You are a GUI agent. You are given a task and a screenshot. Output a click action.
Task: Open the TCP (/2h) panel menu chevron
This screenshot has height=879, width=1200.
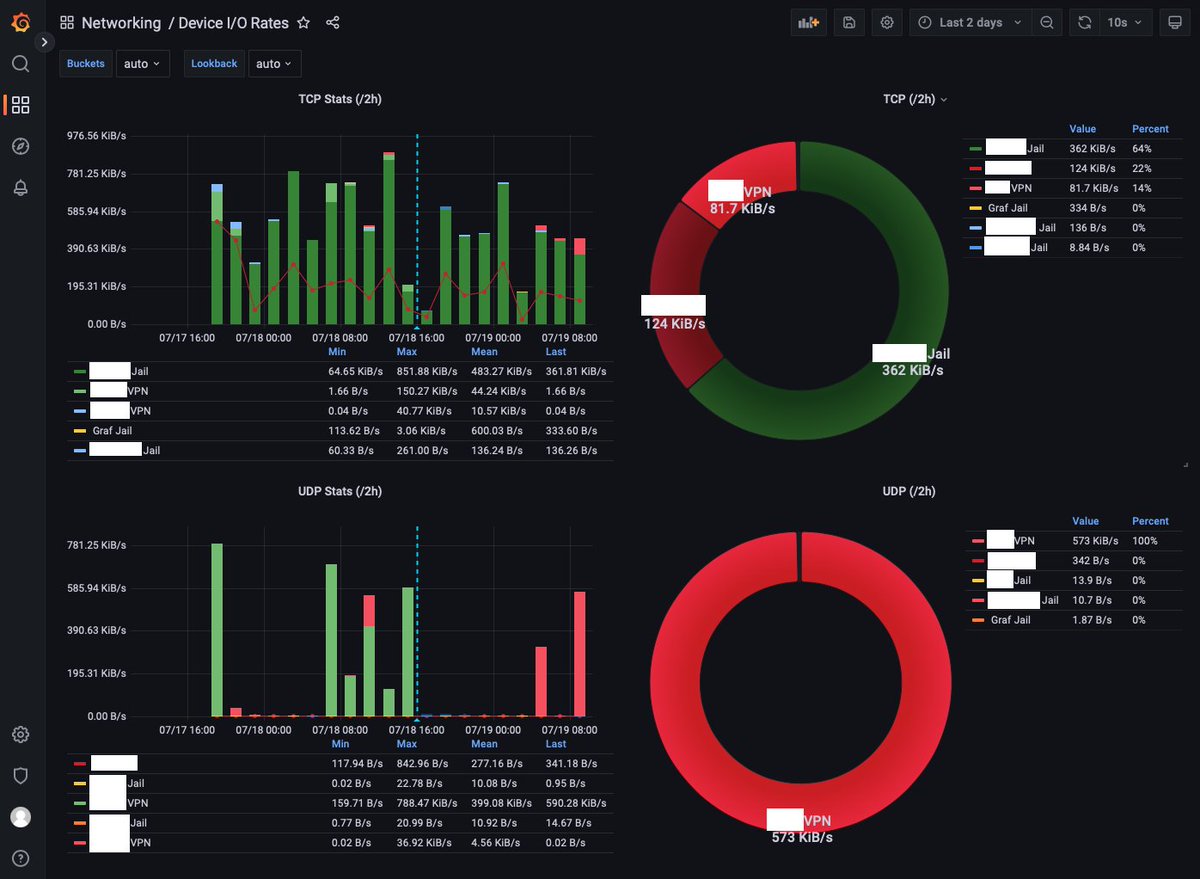(944, 99)
